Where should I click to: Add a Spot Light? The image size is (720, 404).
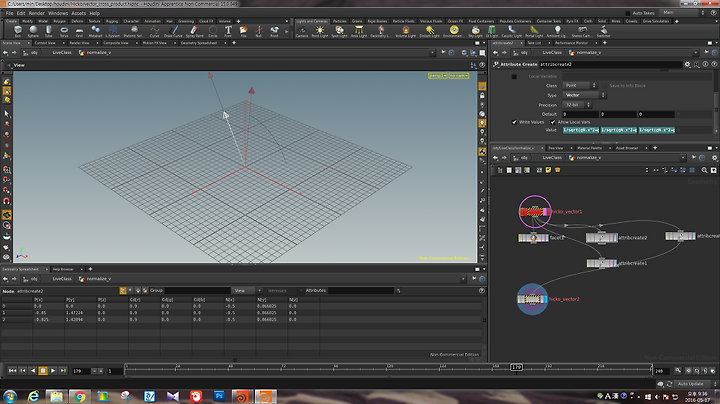(339, 31)
